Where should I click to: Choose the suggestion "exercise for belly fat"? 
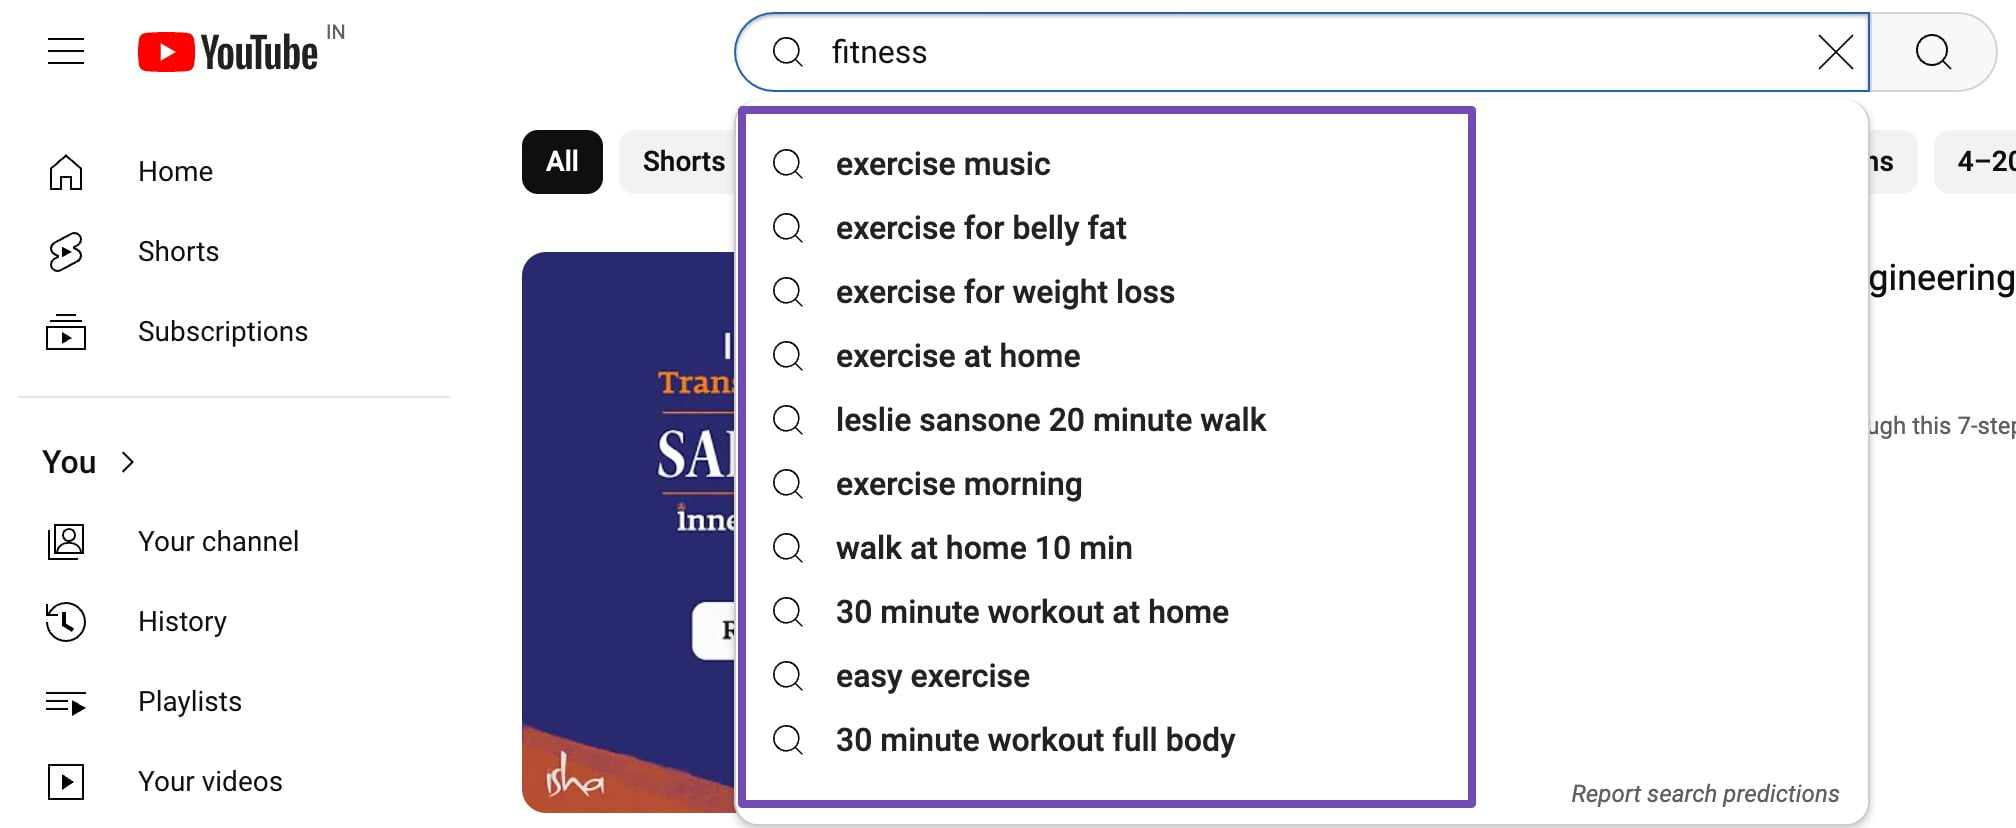980,228
